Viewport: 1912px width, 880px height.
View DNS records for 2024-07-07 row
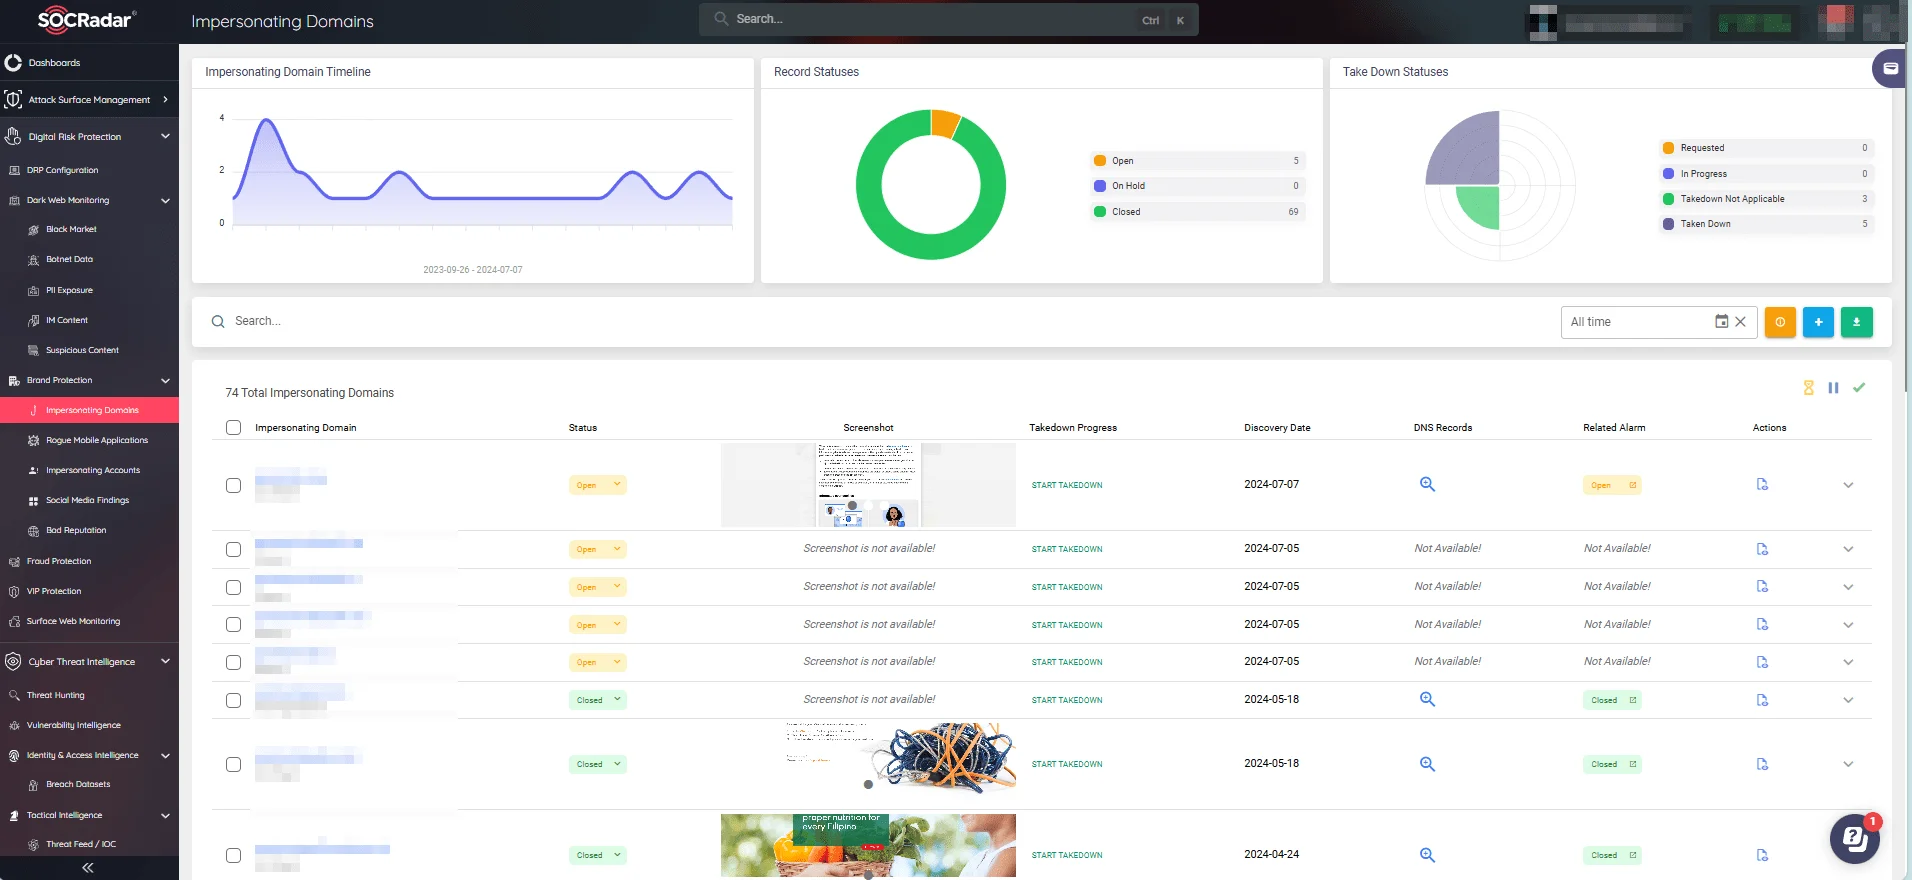[x=1427, y=484]
